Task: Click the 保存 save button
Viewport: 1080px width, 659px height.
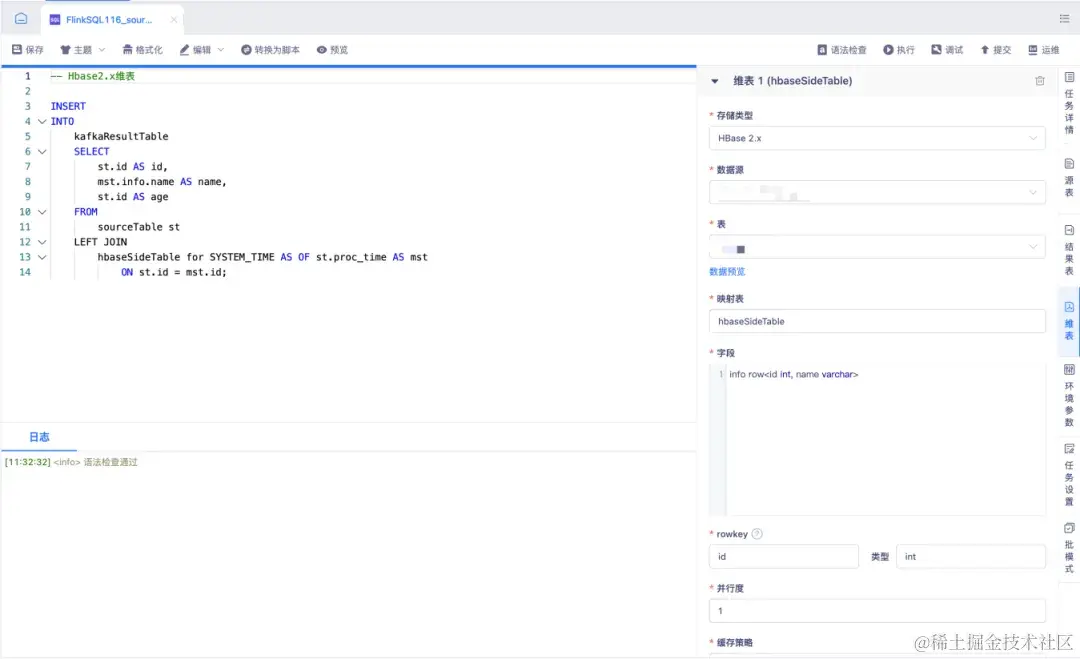Action: [x=28, y=50]
